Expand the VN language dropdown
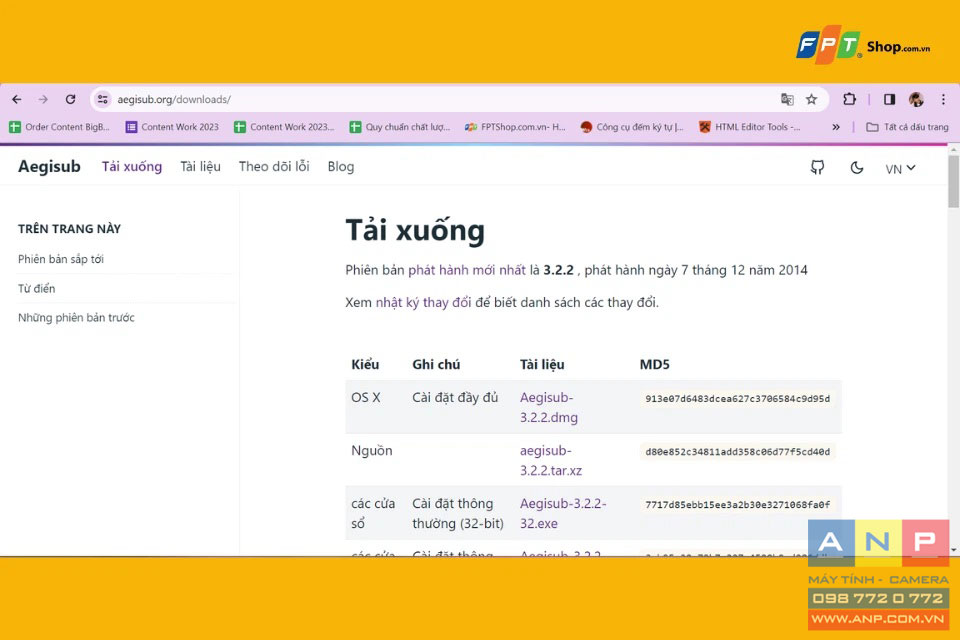 pyautogui.click(x=900, y=168)
